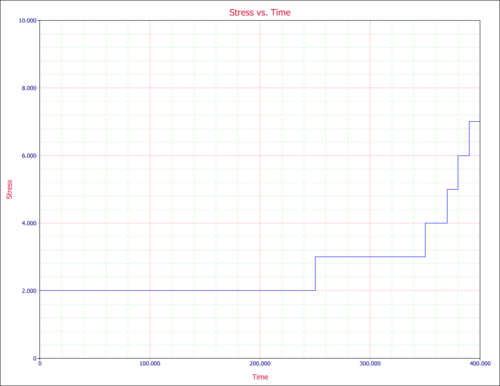Click the 'Stress vs. Time' chart title

click(x=260, y=12)
